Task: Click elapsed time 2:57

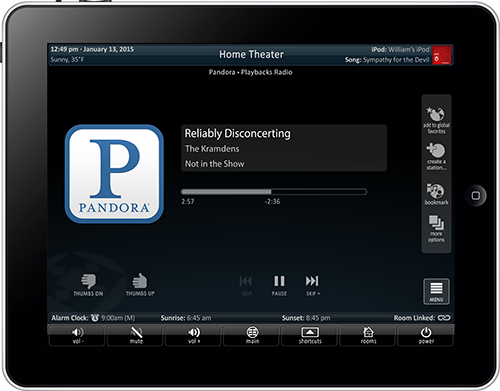Action: click(x=188, y=201)
